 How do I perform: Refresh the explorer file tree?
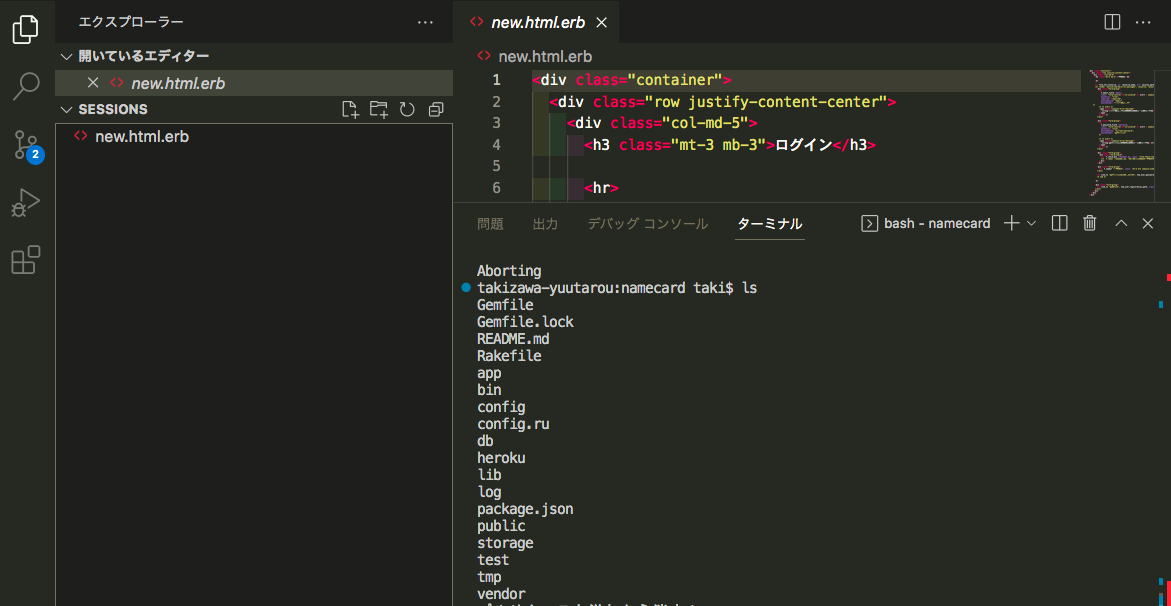pyautogui.click(x=407, y=110)
